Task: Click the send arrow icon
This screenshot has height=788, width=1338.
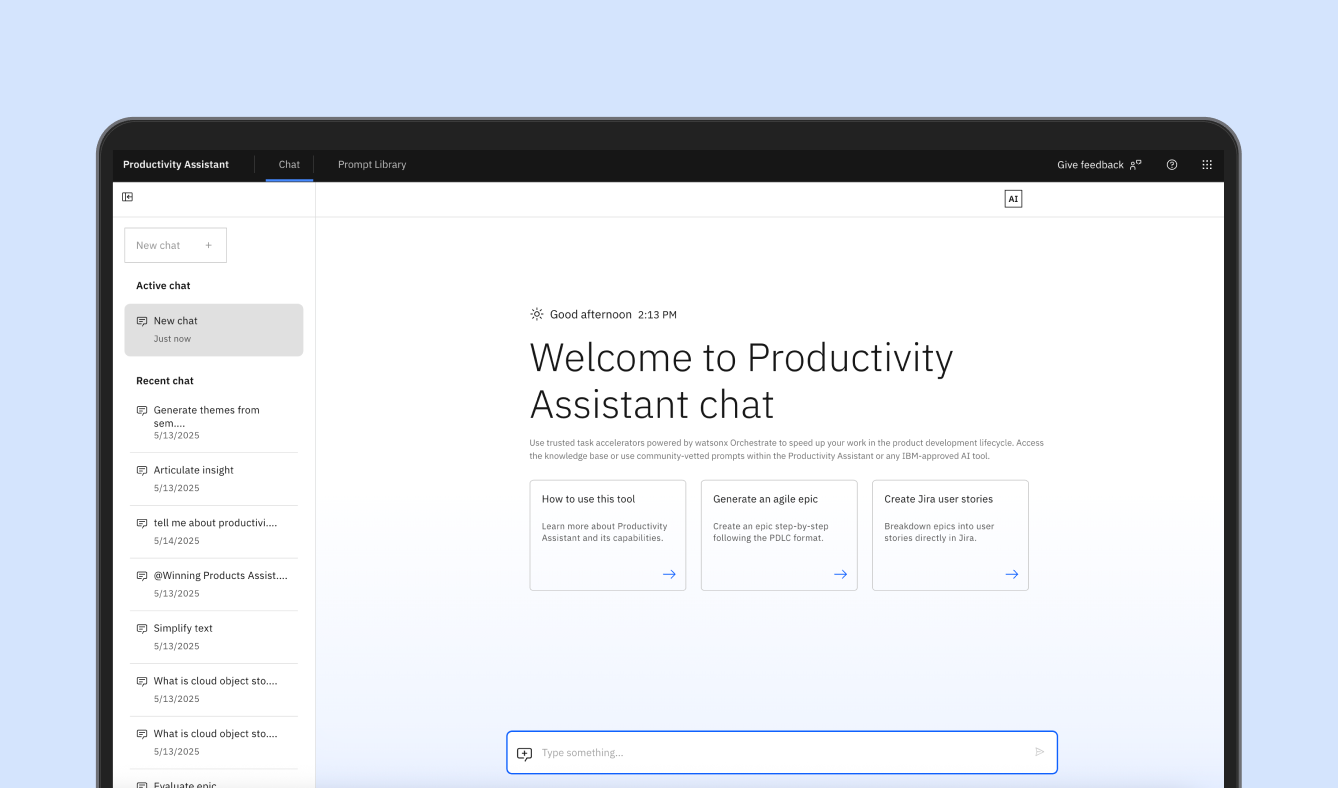Action: click(x=1039, y=752)
